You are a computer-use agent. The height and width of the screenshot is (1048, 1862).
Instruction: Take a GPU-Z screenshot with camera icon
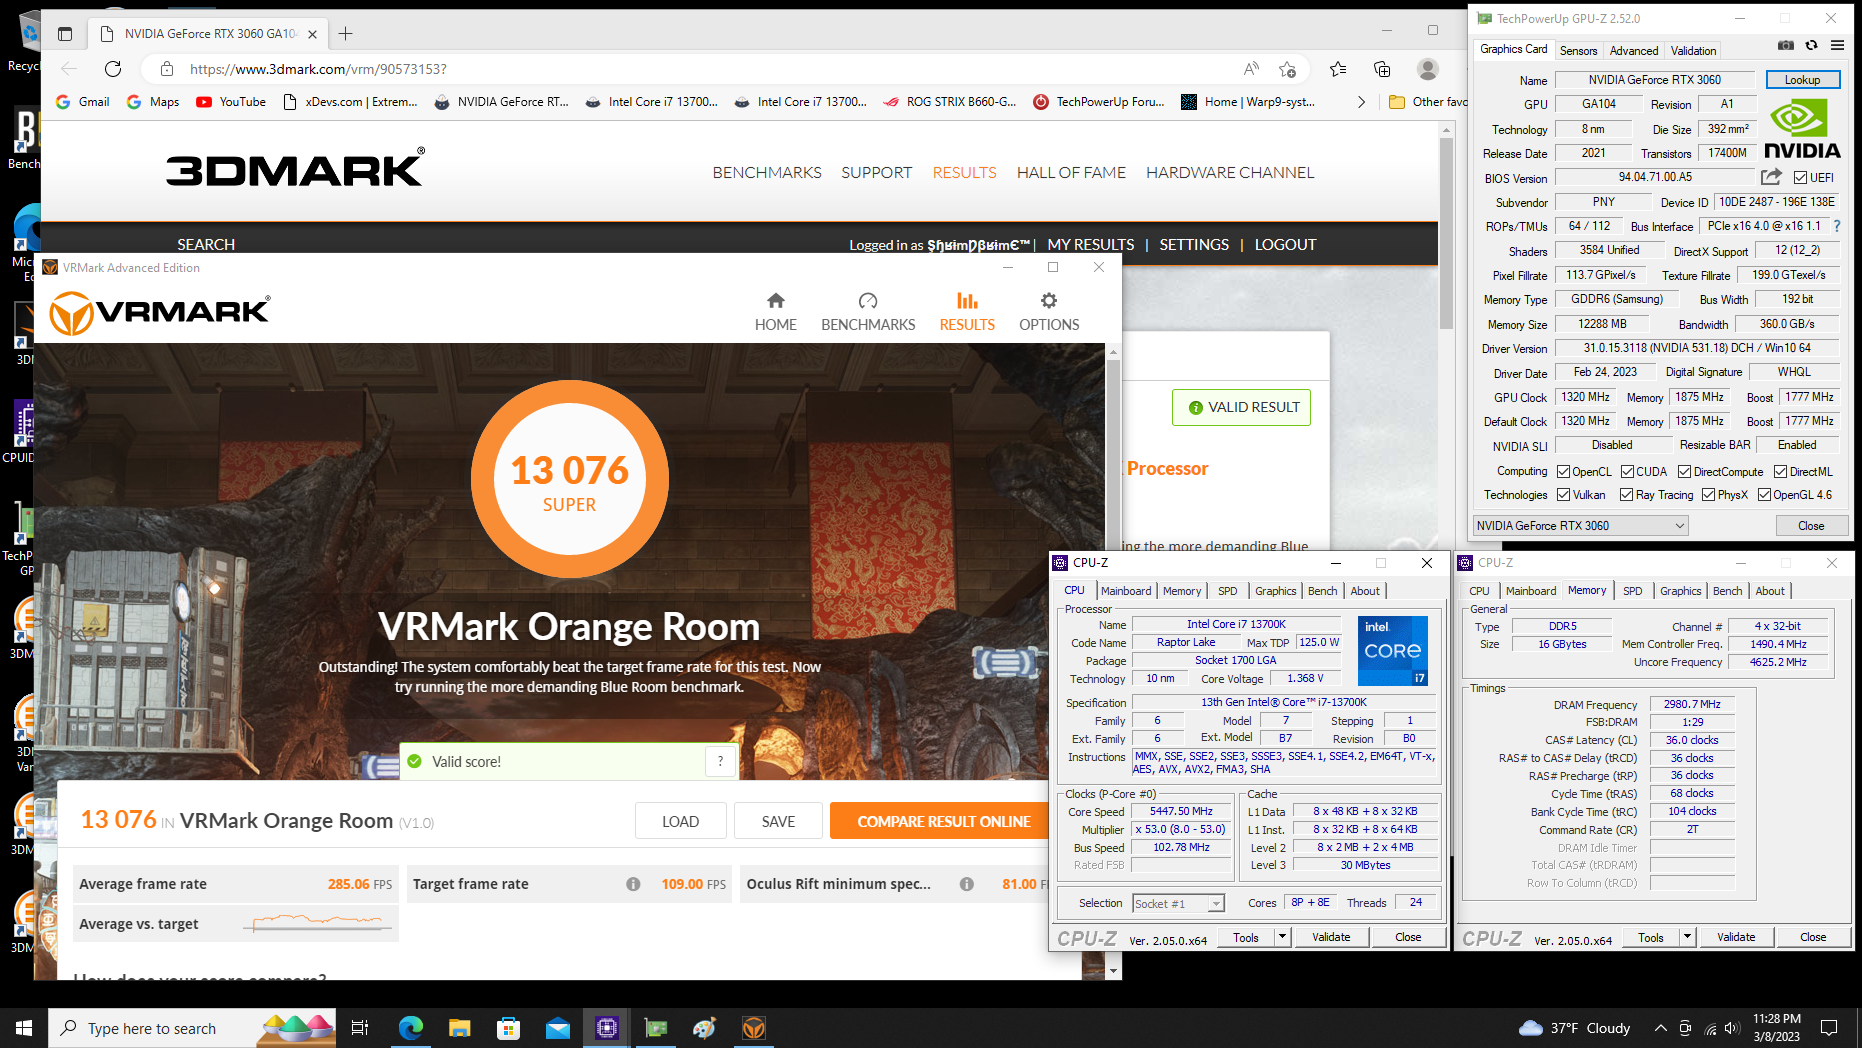click(1786, 46)
